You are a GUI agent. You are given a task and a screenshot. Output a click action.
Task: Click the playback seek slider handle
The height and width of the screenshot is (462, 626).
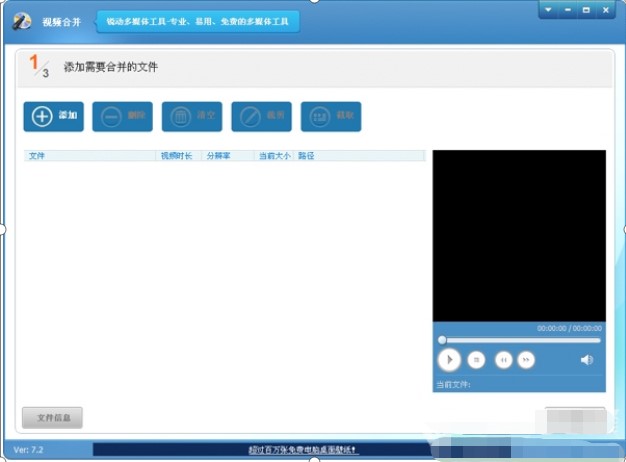442,340
